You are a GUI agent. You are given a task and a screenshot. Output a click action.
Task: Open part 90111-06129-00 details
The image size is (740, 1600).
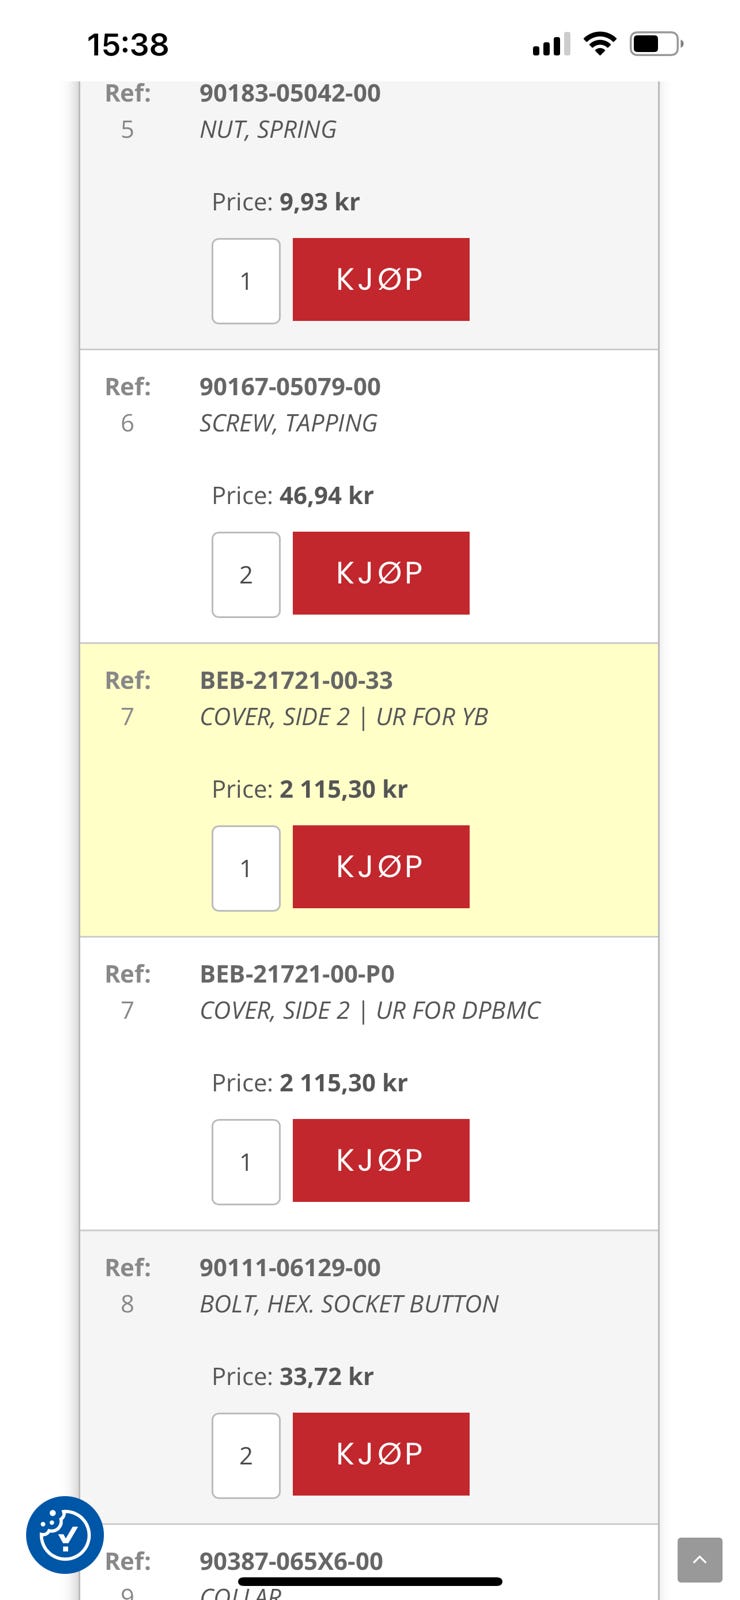tap(290, 1267)
